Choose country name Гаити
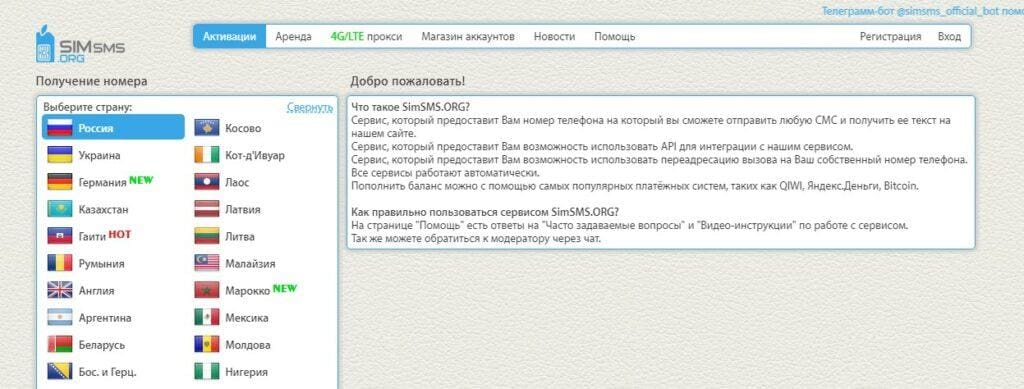The image size is (1024, 389). (x=92, y=237)
